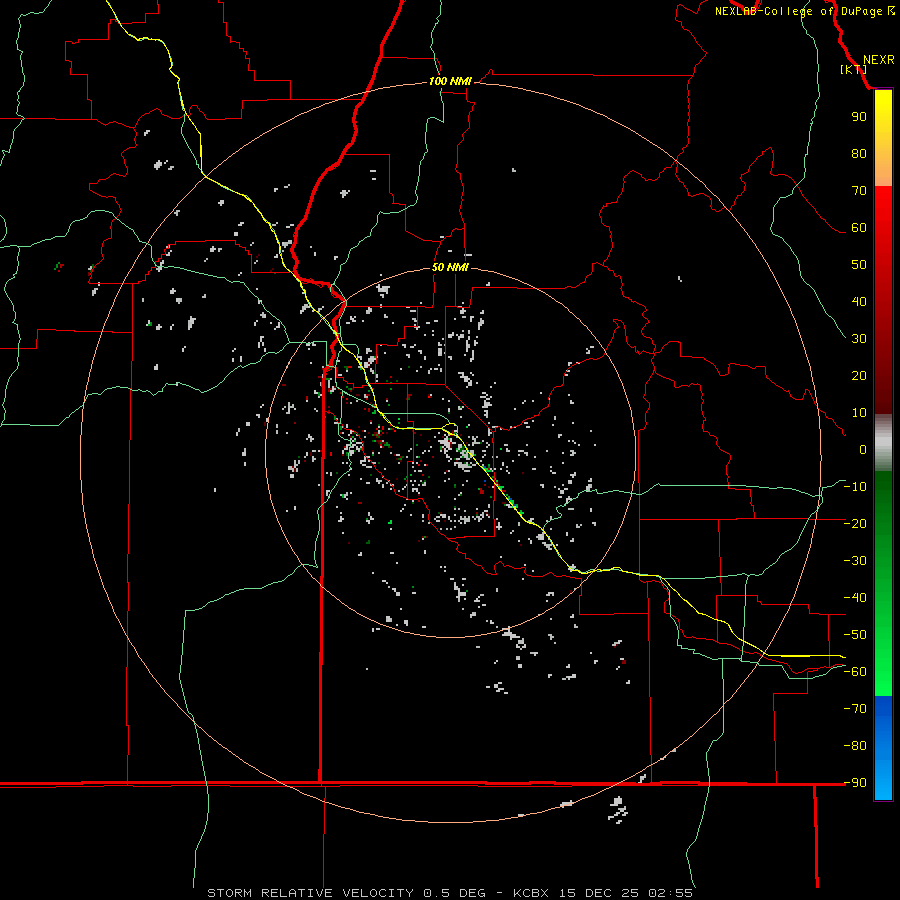This screenshot has height=900, width=900.
Task: Click the 30 value on velocity scale
Action: [859, 339]
